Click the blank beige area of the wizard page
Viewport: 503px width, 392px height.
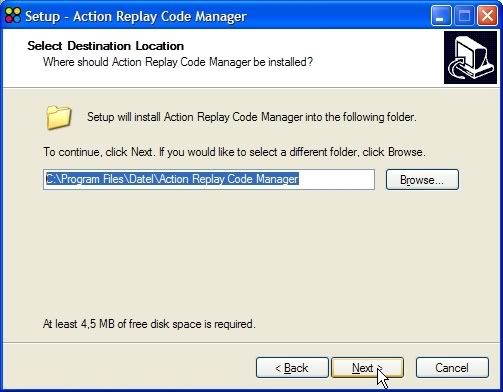tap(250, 253)
